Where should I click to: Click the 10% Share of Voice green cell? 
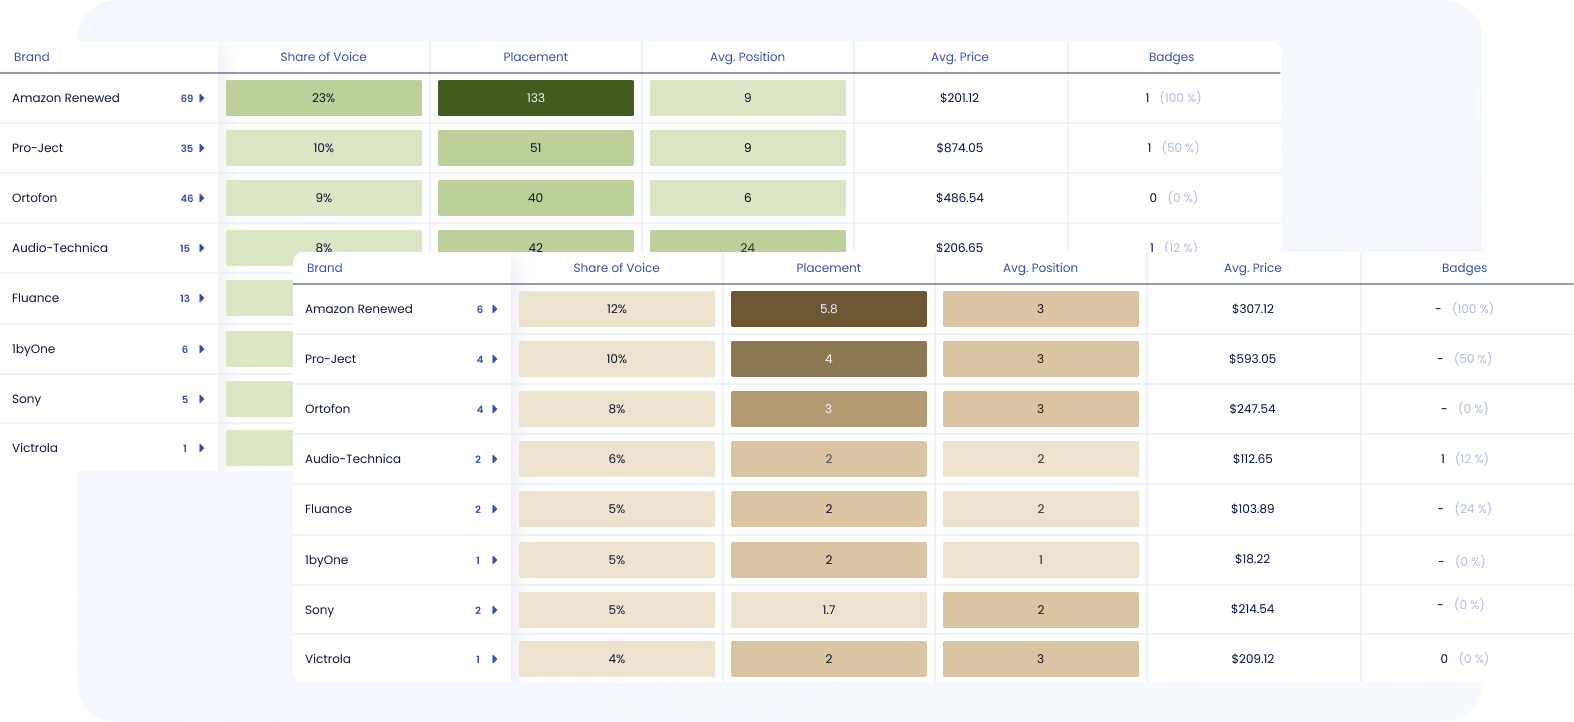[x=324, y=148]
